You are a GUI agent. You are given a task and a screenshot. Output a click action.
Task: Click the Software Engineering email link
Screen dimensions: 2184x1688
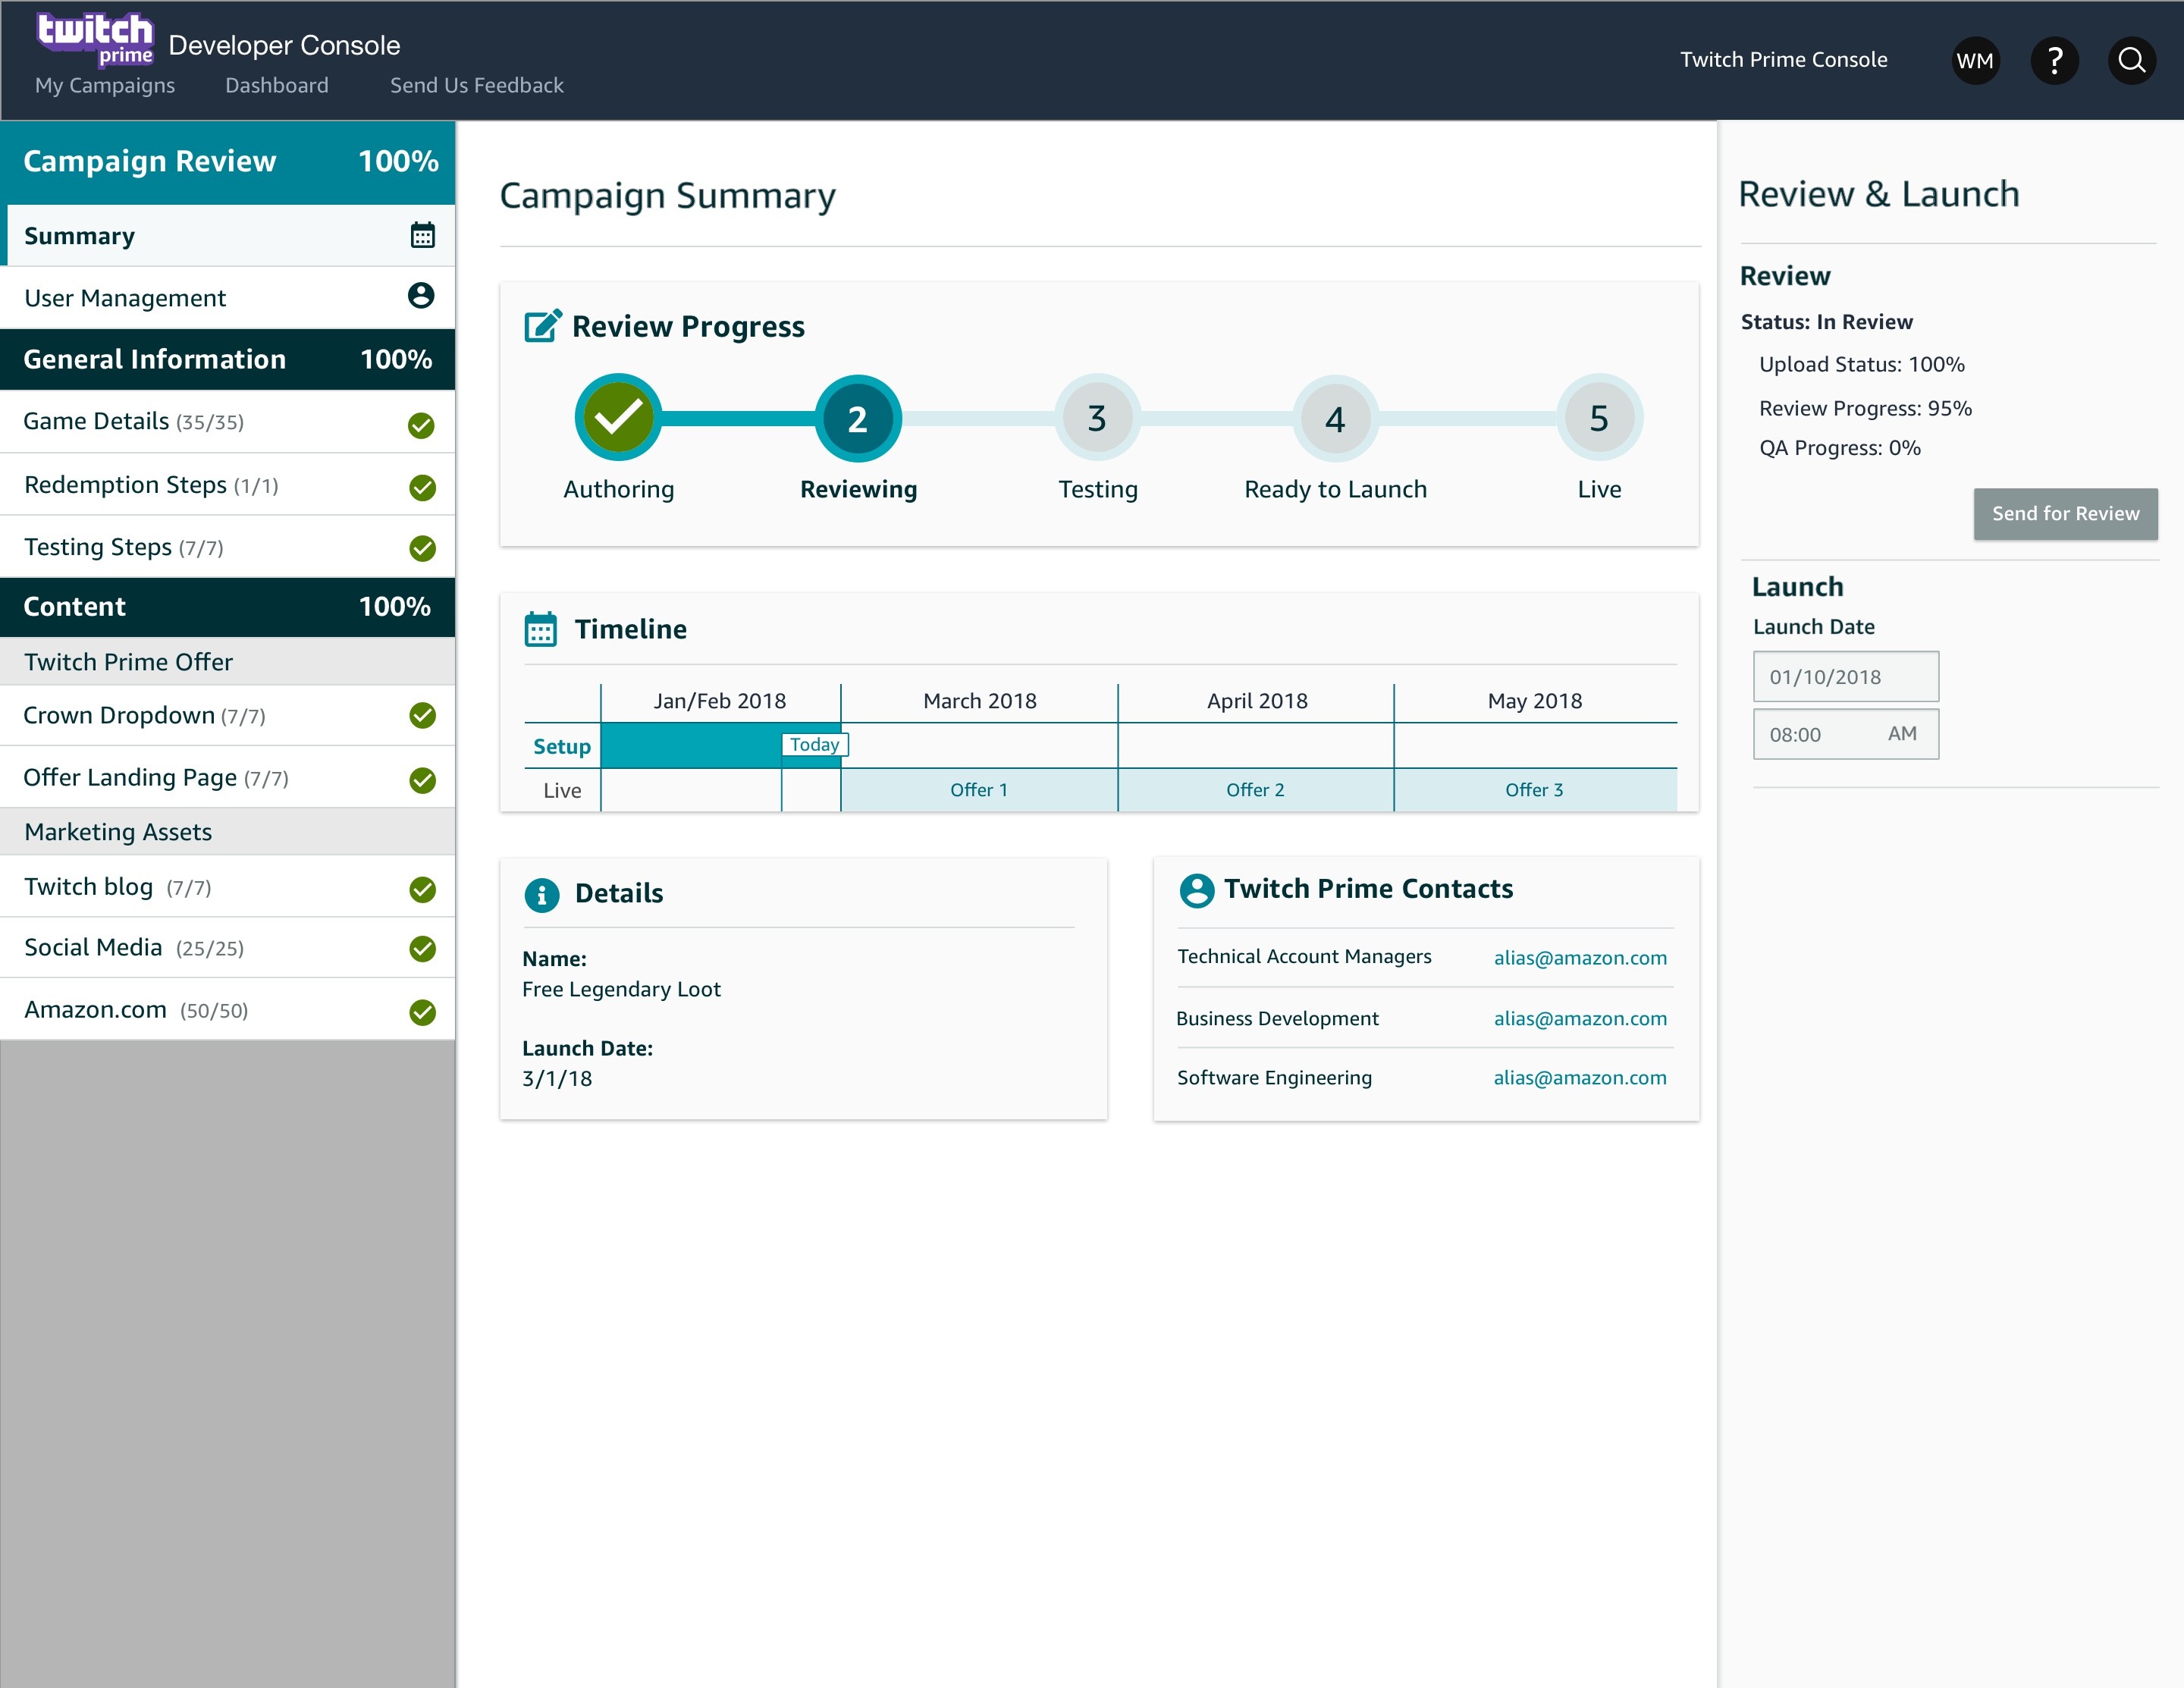tap(1580, 1078)
